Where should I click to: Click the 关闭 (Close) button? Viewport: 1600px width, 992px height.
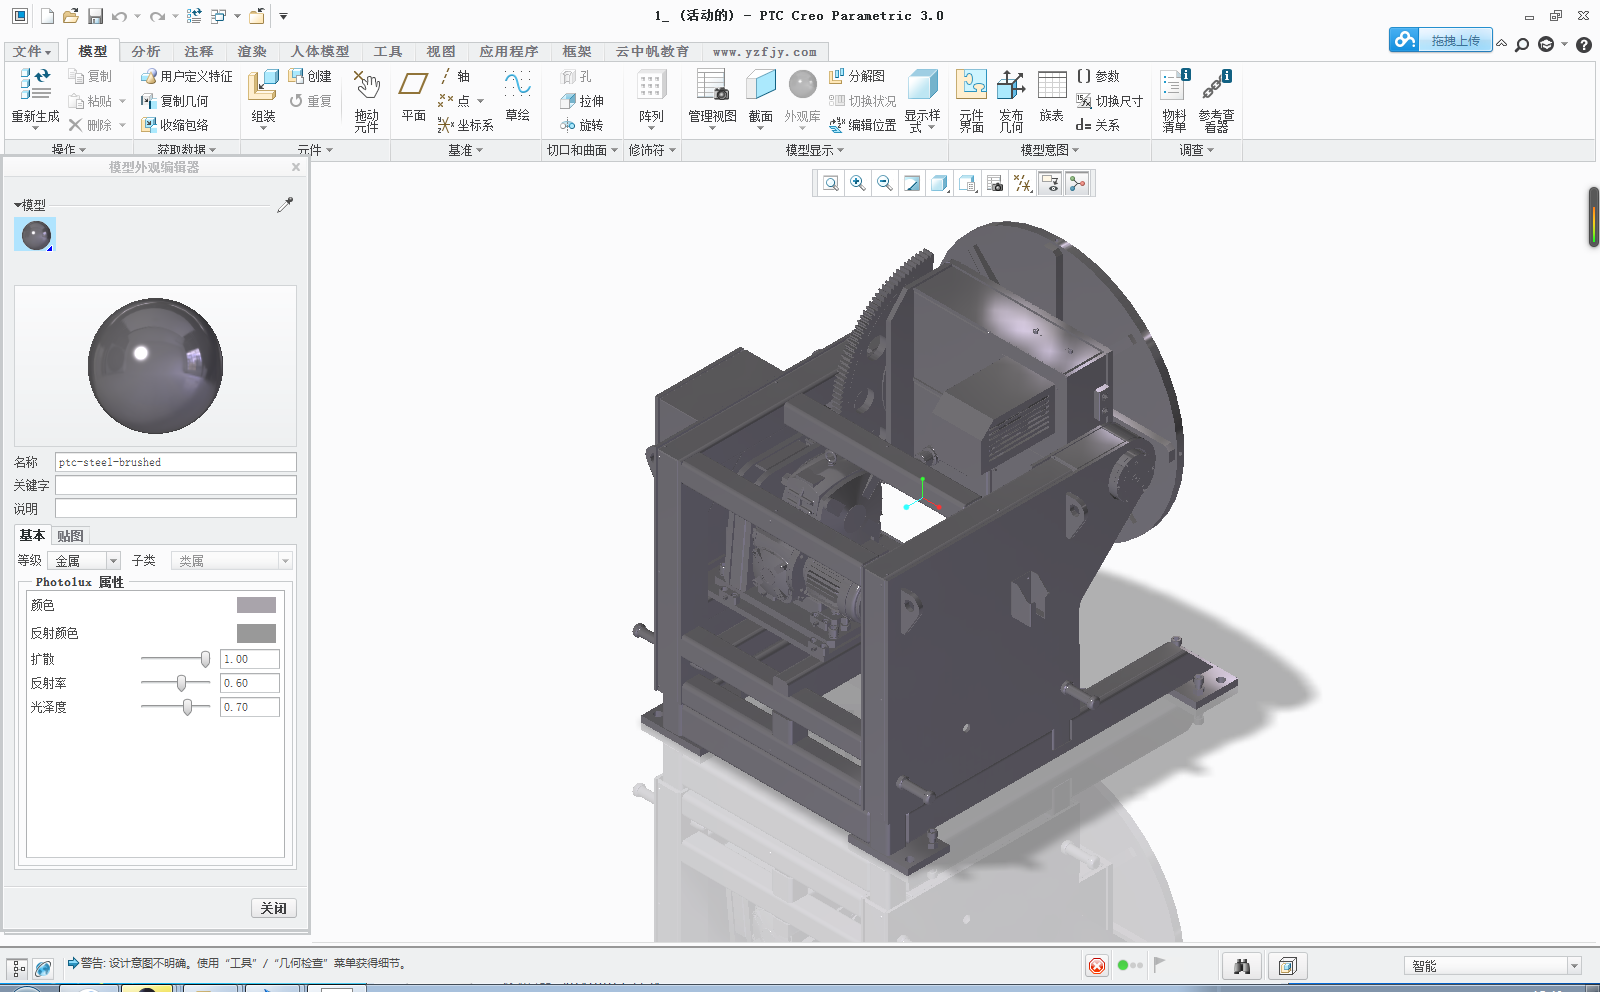point(273,908)
